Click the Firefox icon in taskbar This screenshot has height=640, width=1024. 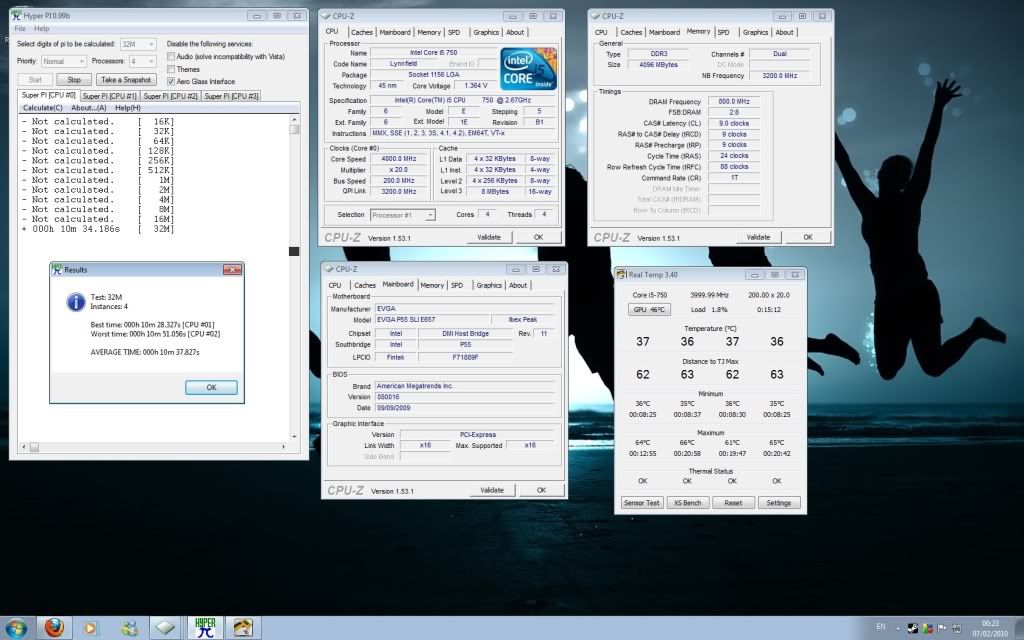(54, 627)
